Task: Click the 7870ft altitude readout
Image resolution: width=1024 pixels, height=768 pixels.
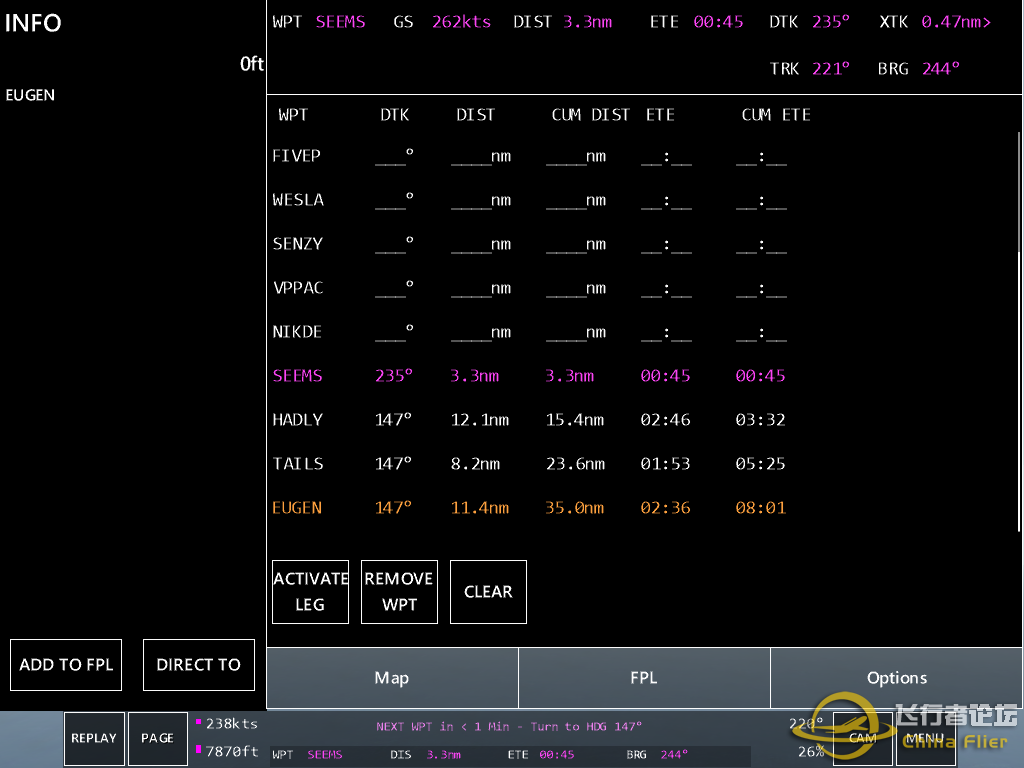Action: 232,752
